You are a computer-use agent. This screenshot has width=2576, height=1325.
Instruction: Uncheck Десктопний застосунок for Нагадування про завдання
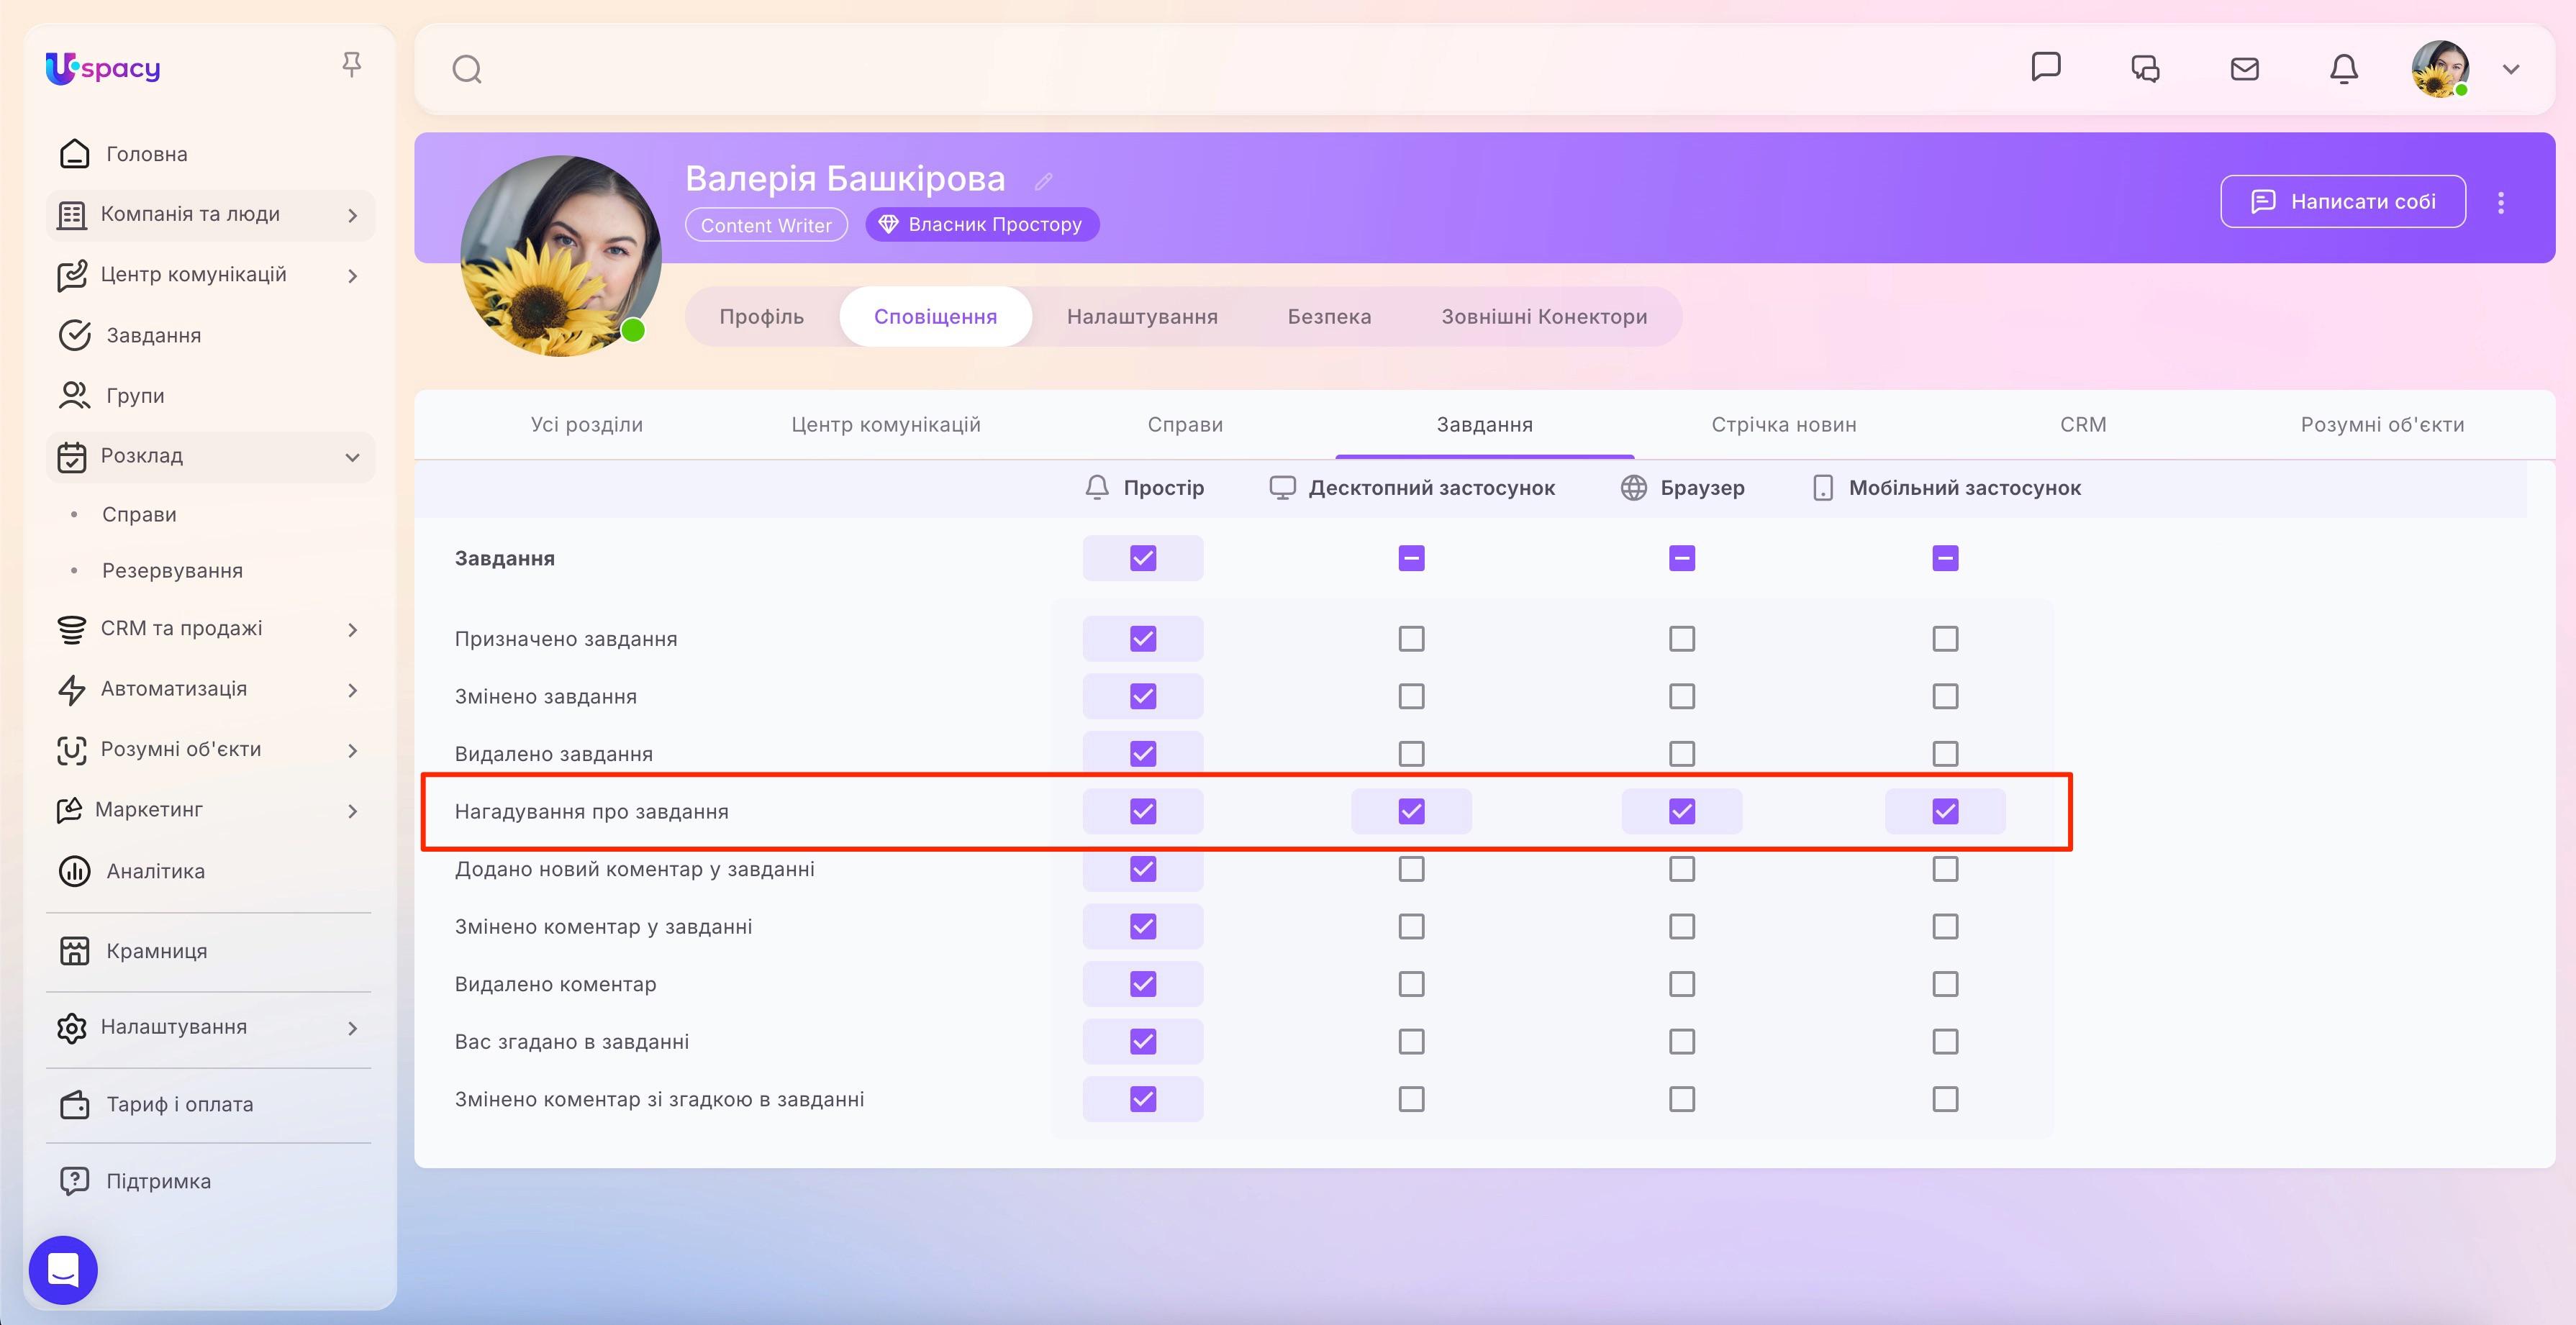pos(1411,811)
